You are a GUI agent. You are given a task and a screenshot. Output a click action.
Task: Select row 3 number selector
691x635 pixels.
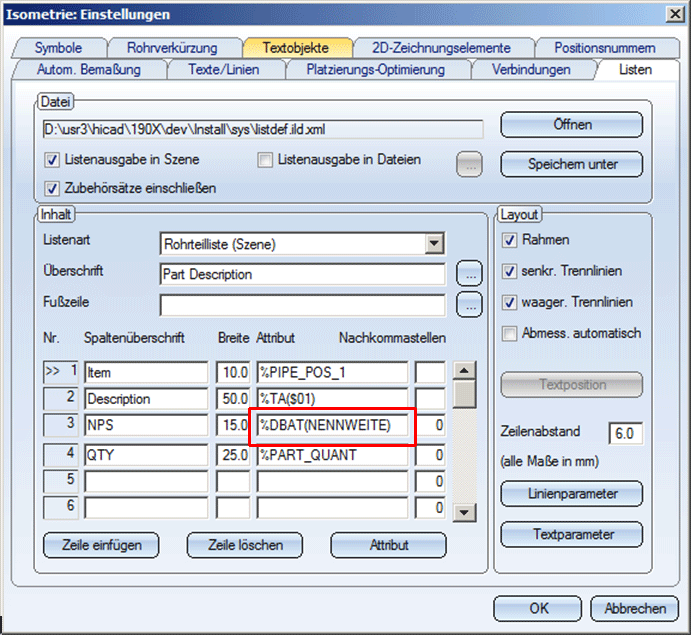[x=61, y=425]
